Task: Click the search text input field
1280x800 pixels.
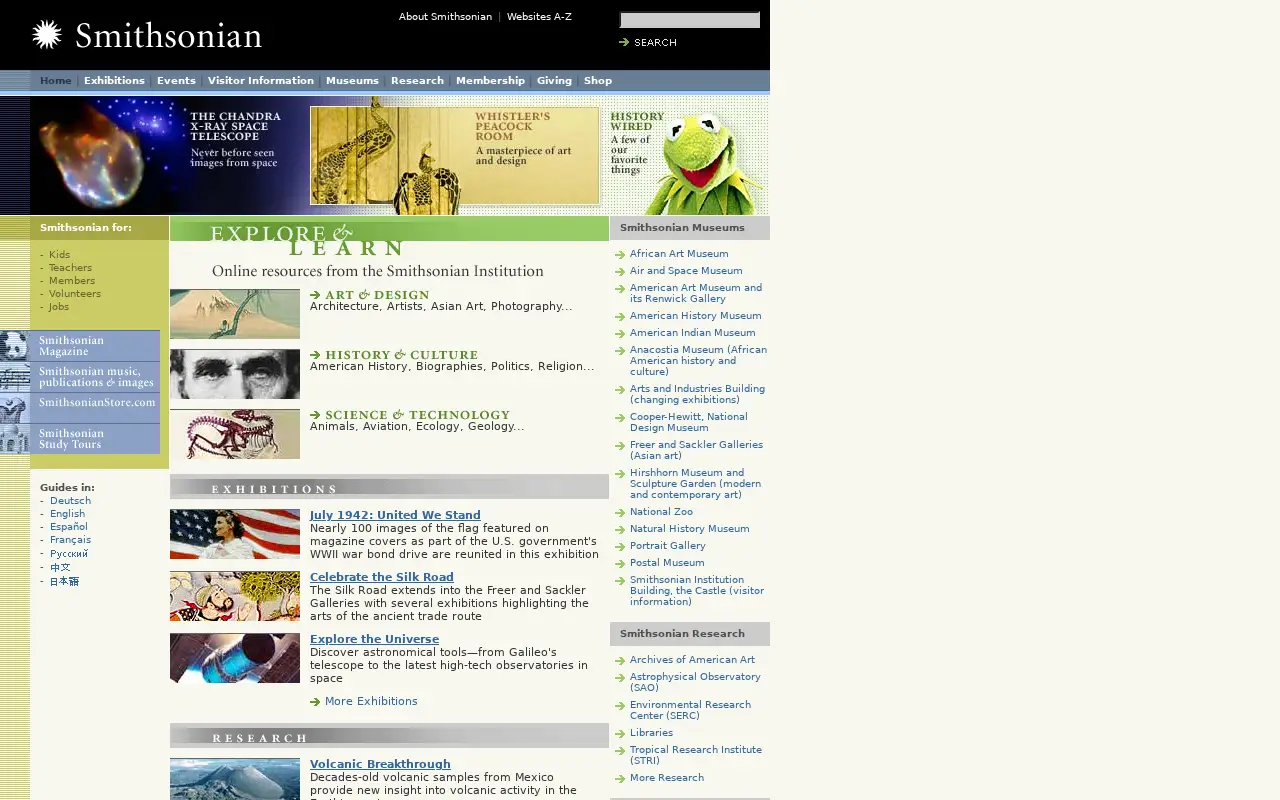Action: (x=690, y=20)
